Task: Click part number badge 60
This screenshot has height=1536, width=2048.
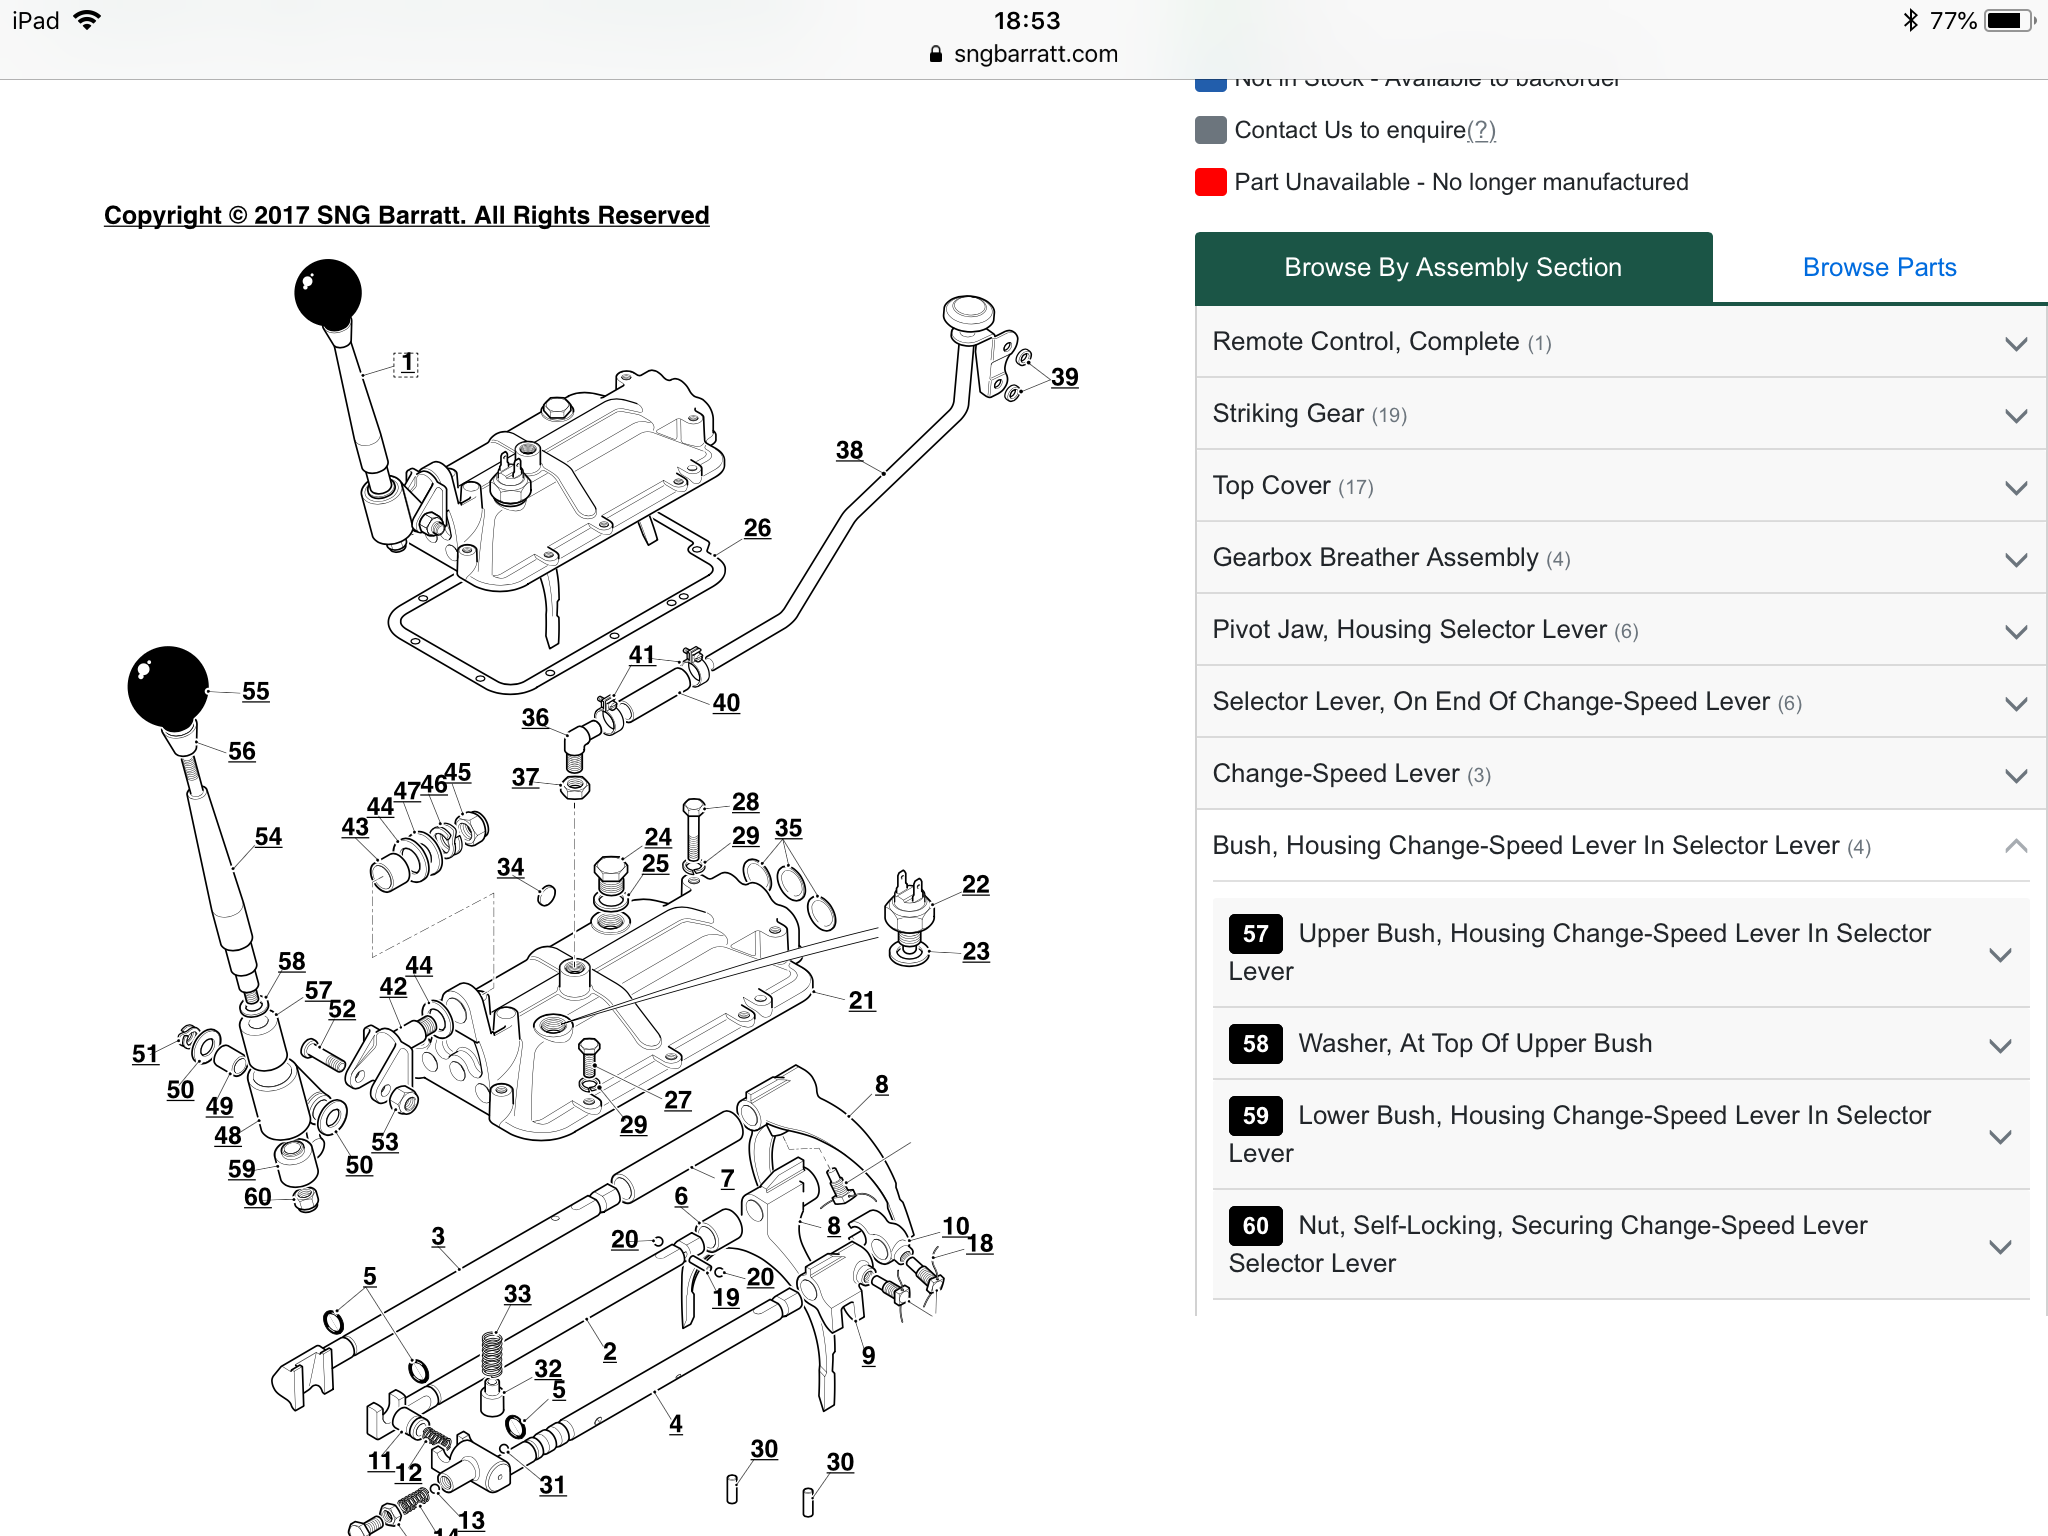Action: click(x=1255, y=1226)
